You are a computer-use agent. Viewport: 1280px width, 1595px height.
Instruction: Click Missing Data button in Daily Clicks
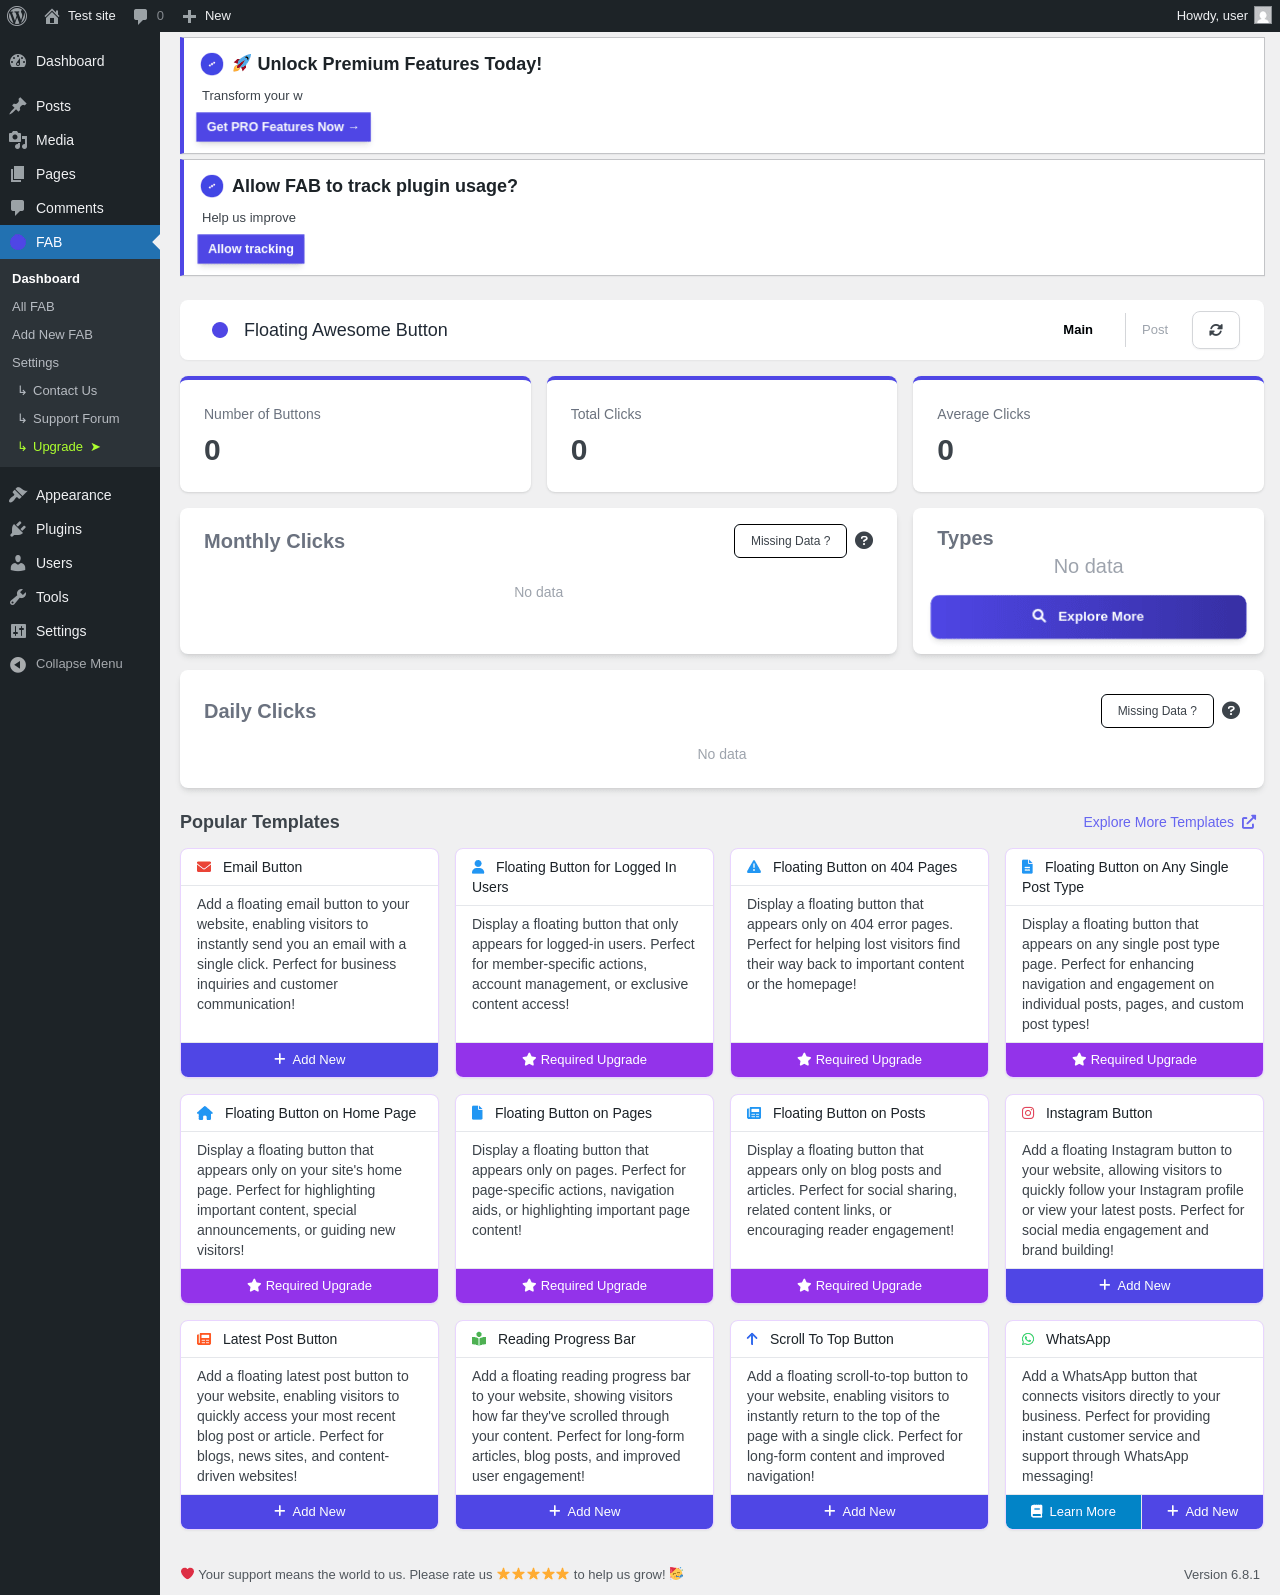tap(1157, 711)
